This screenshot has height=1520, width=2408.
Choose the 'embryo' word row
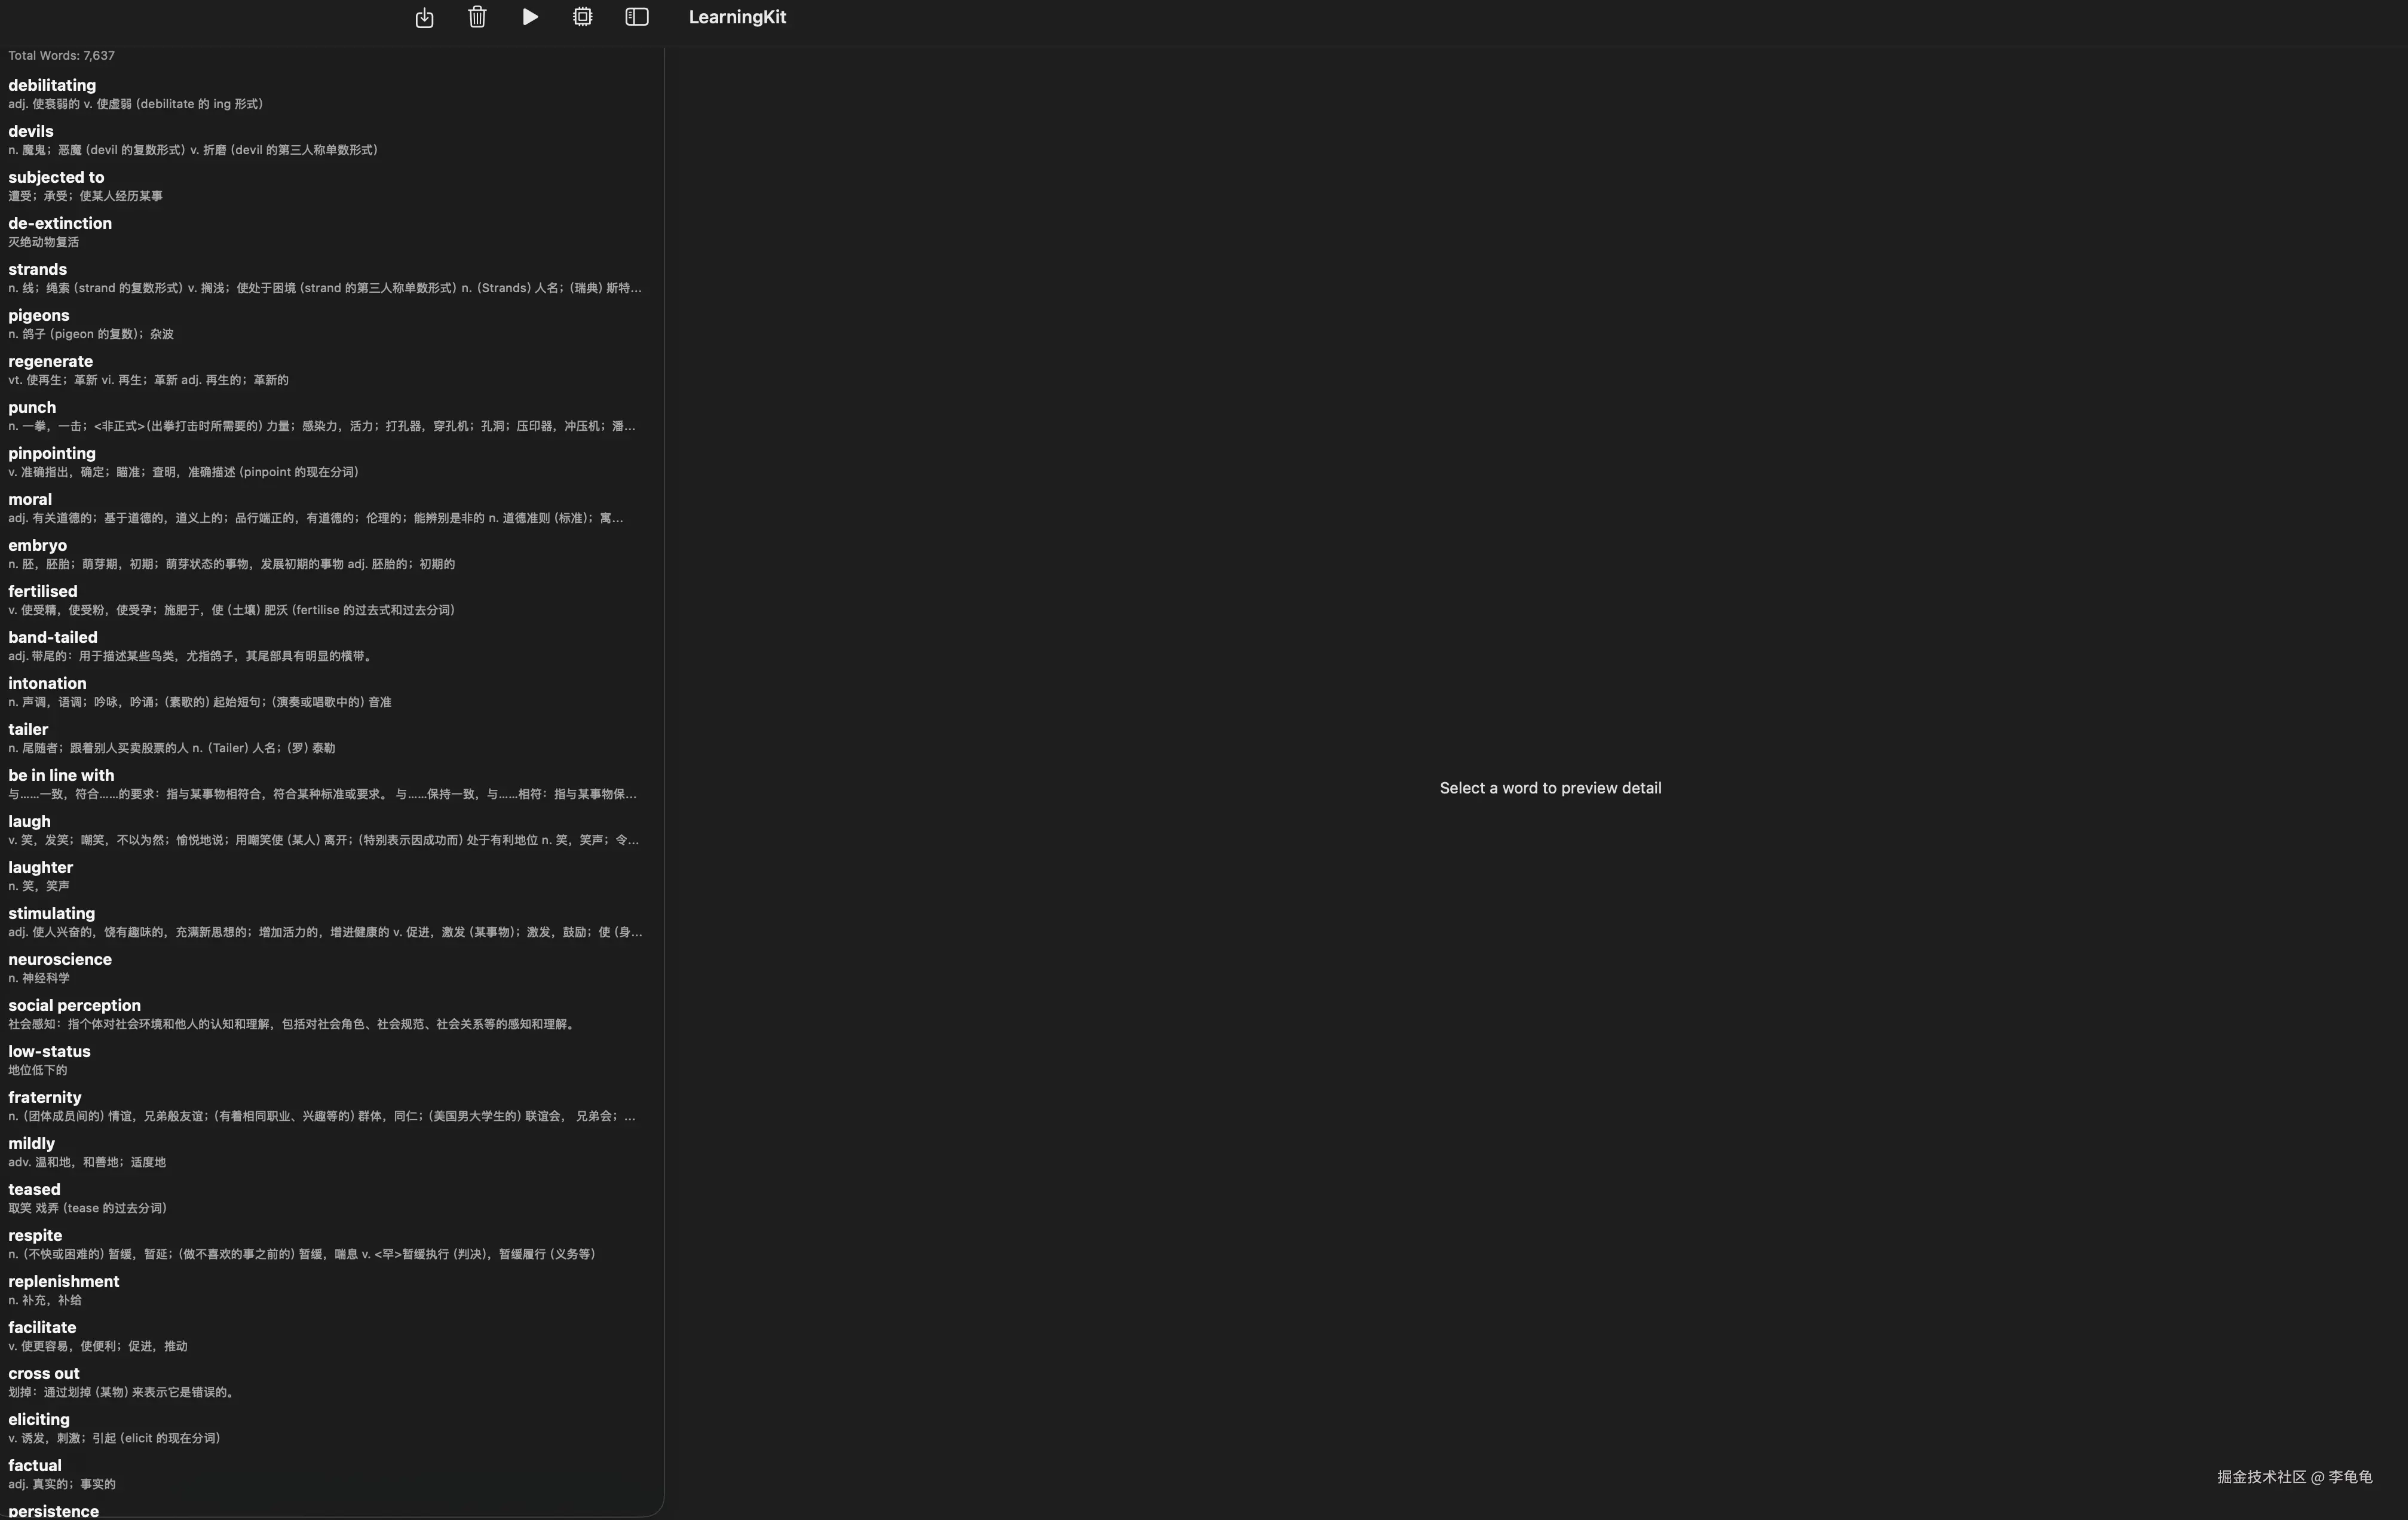38,546
